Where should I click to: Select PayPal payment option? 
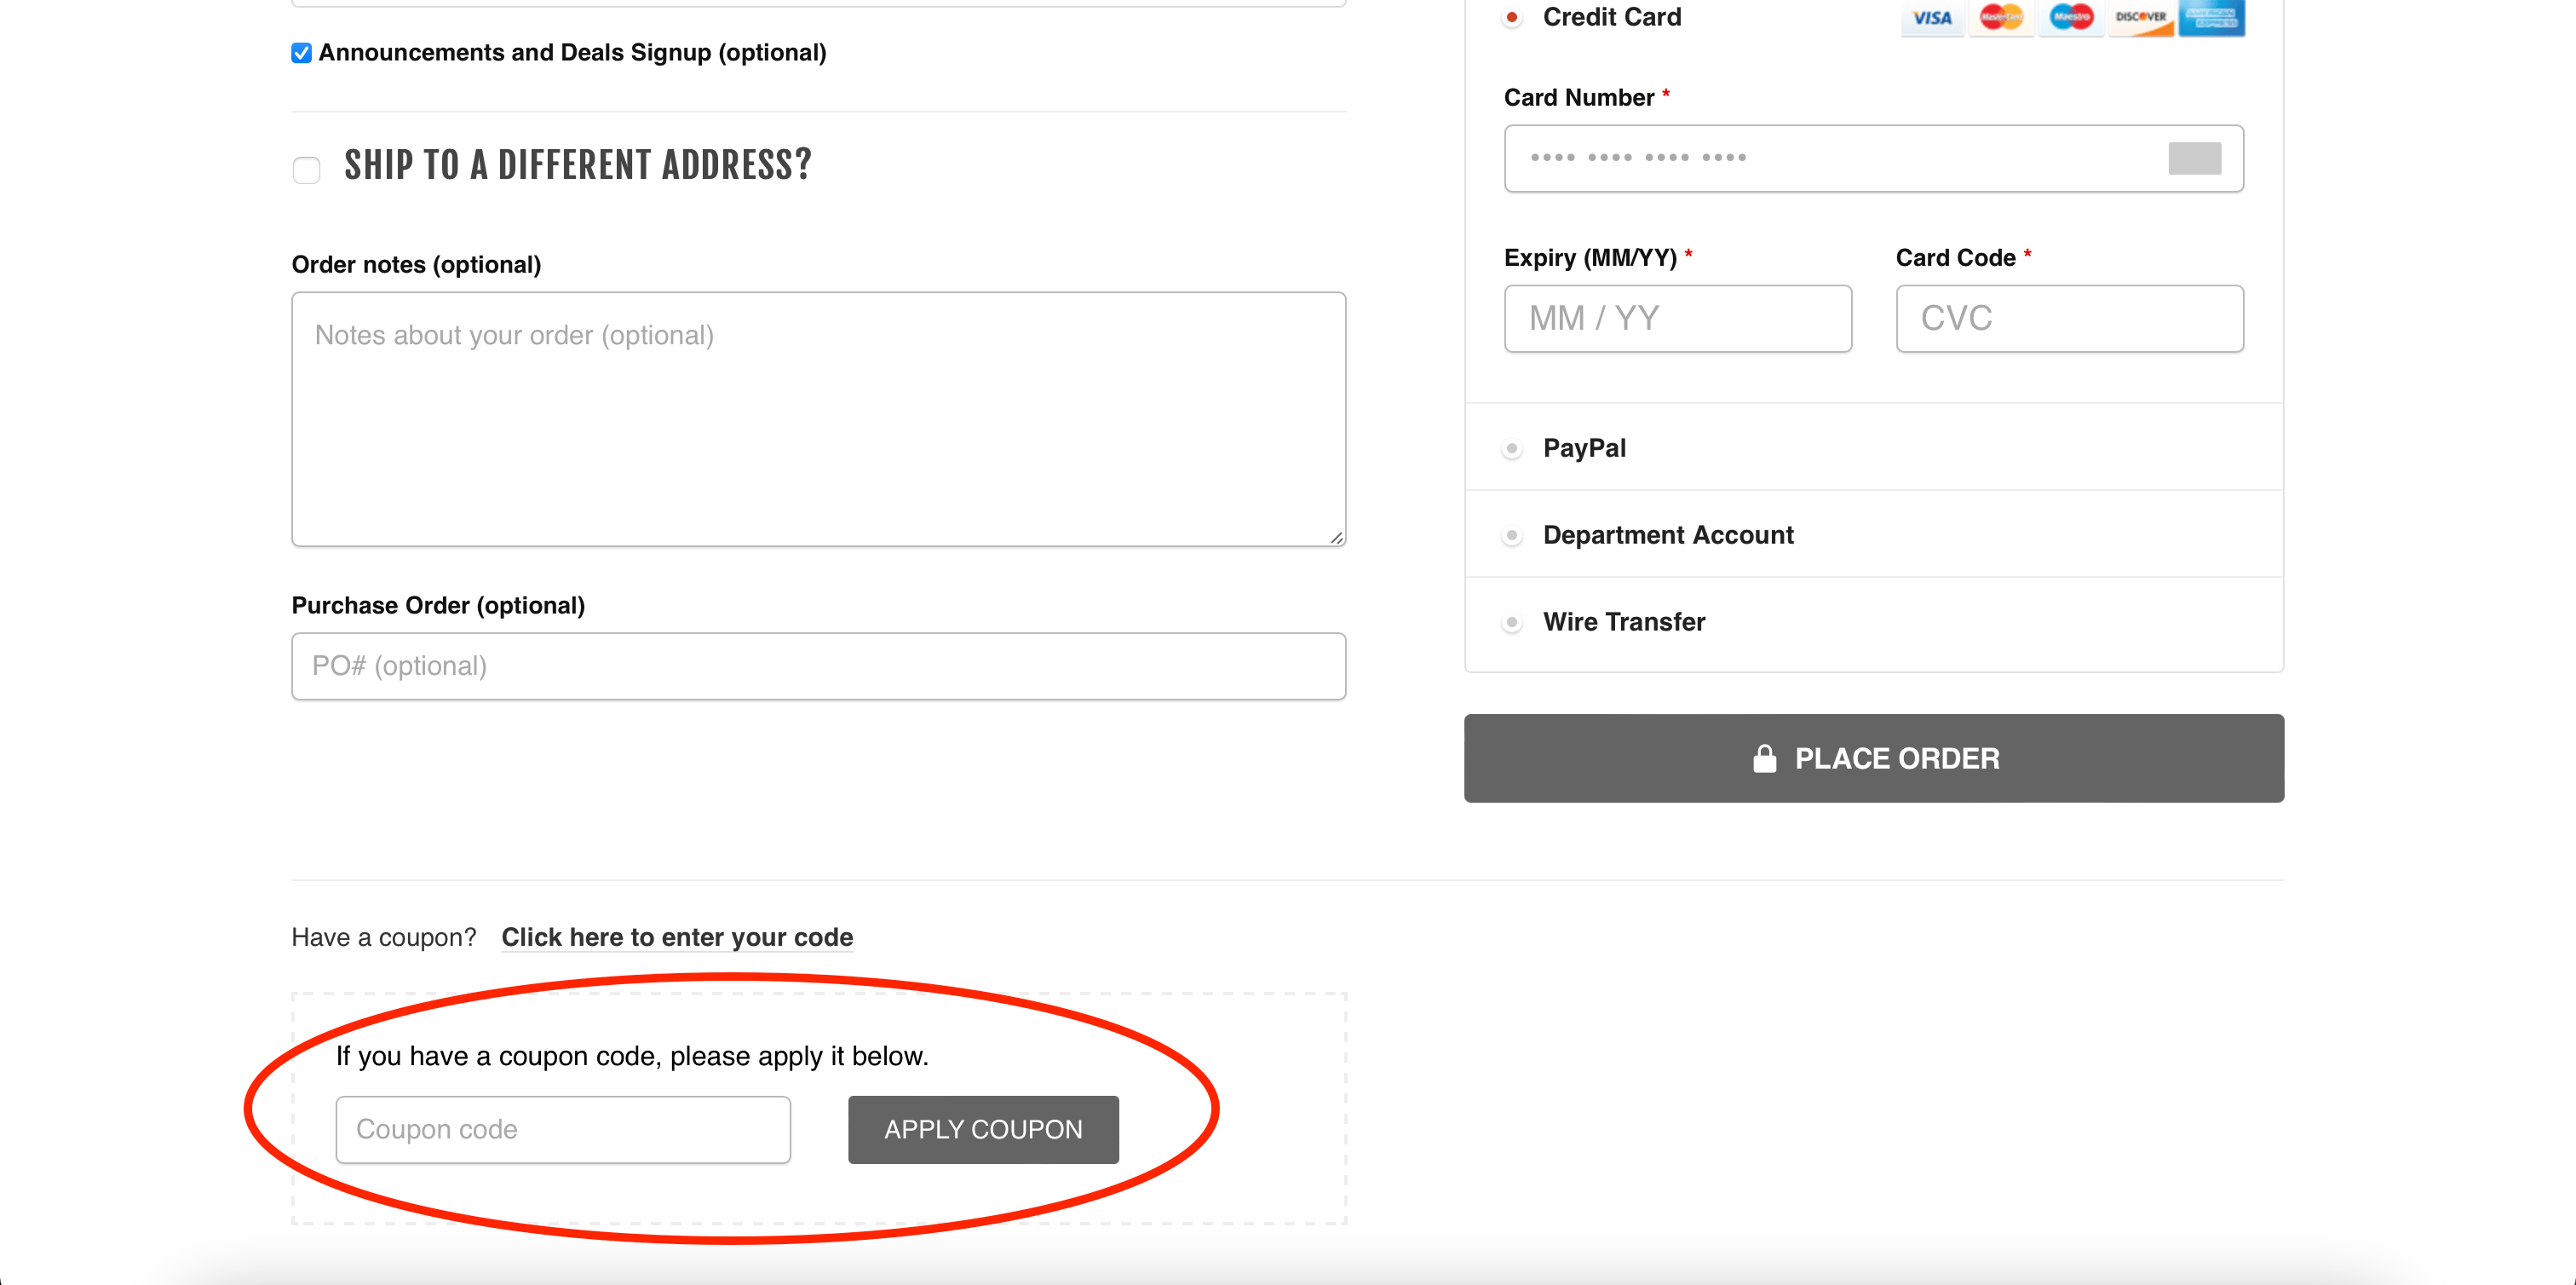[x=1512, y=449]
